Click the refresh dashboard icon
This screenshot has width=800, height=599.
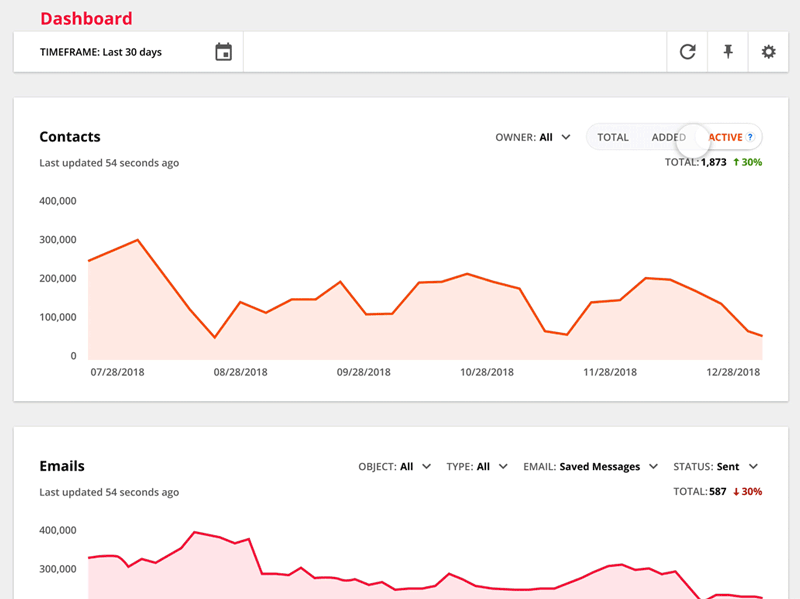tap(687, 51)
